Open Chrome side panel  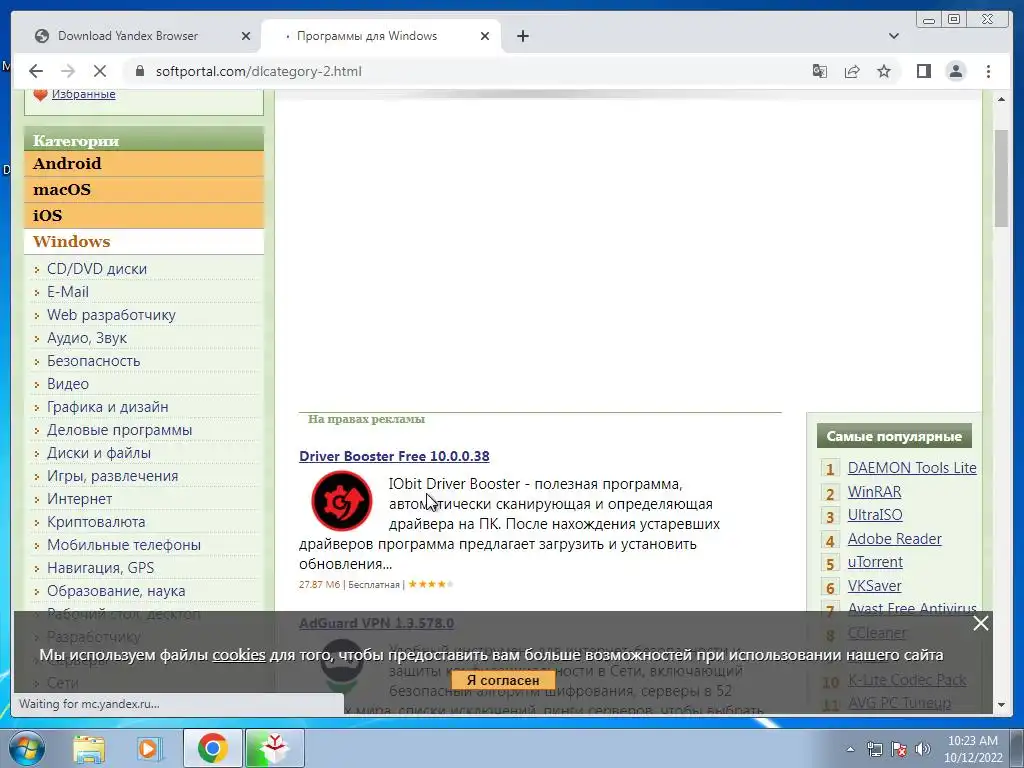(x=923, y=71)
